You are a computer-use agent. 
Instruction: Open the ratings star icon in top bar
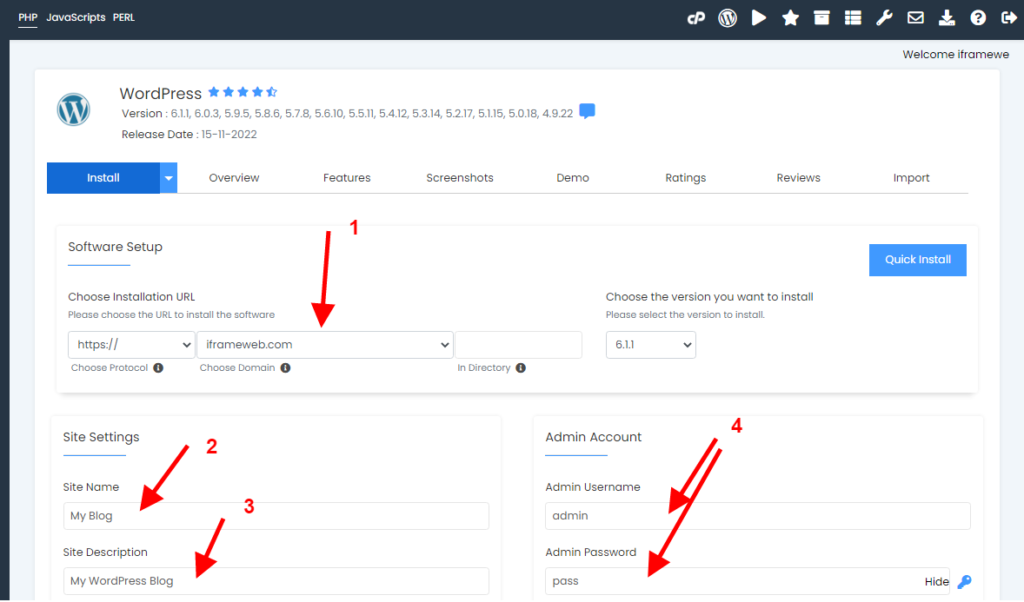[790, 18]
